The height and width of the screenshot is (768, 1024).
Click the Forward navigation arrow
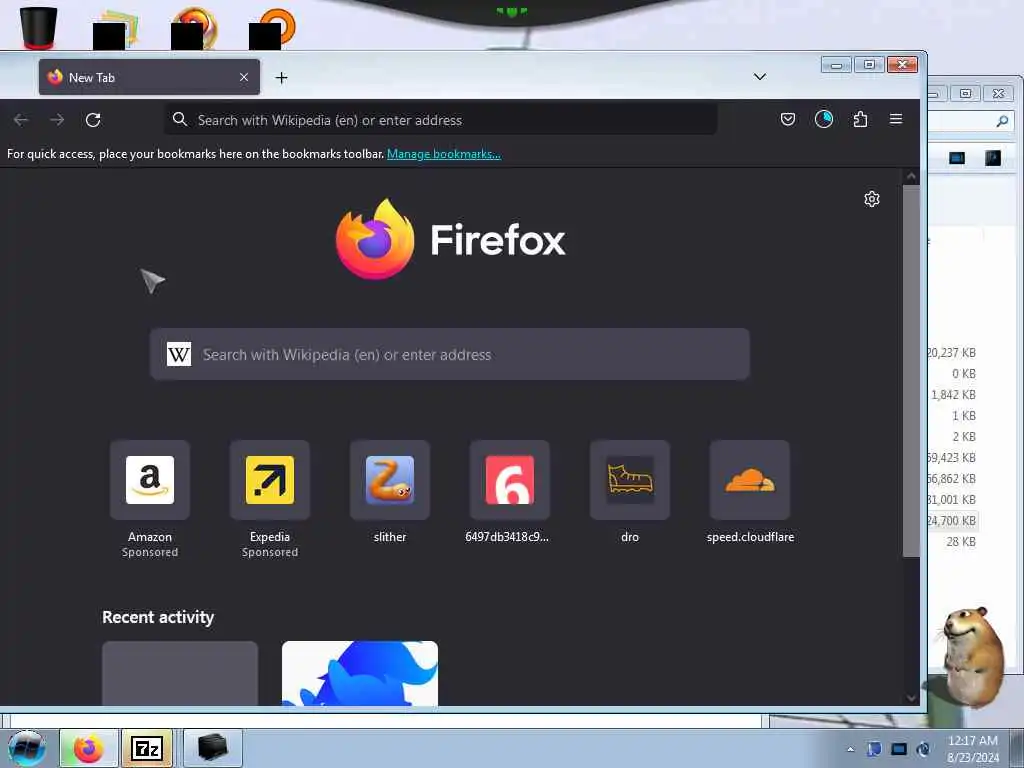point(57,120)
